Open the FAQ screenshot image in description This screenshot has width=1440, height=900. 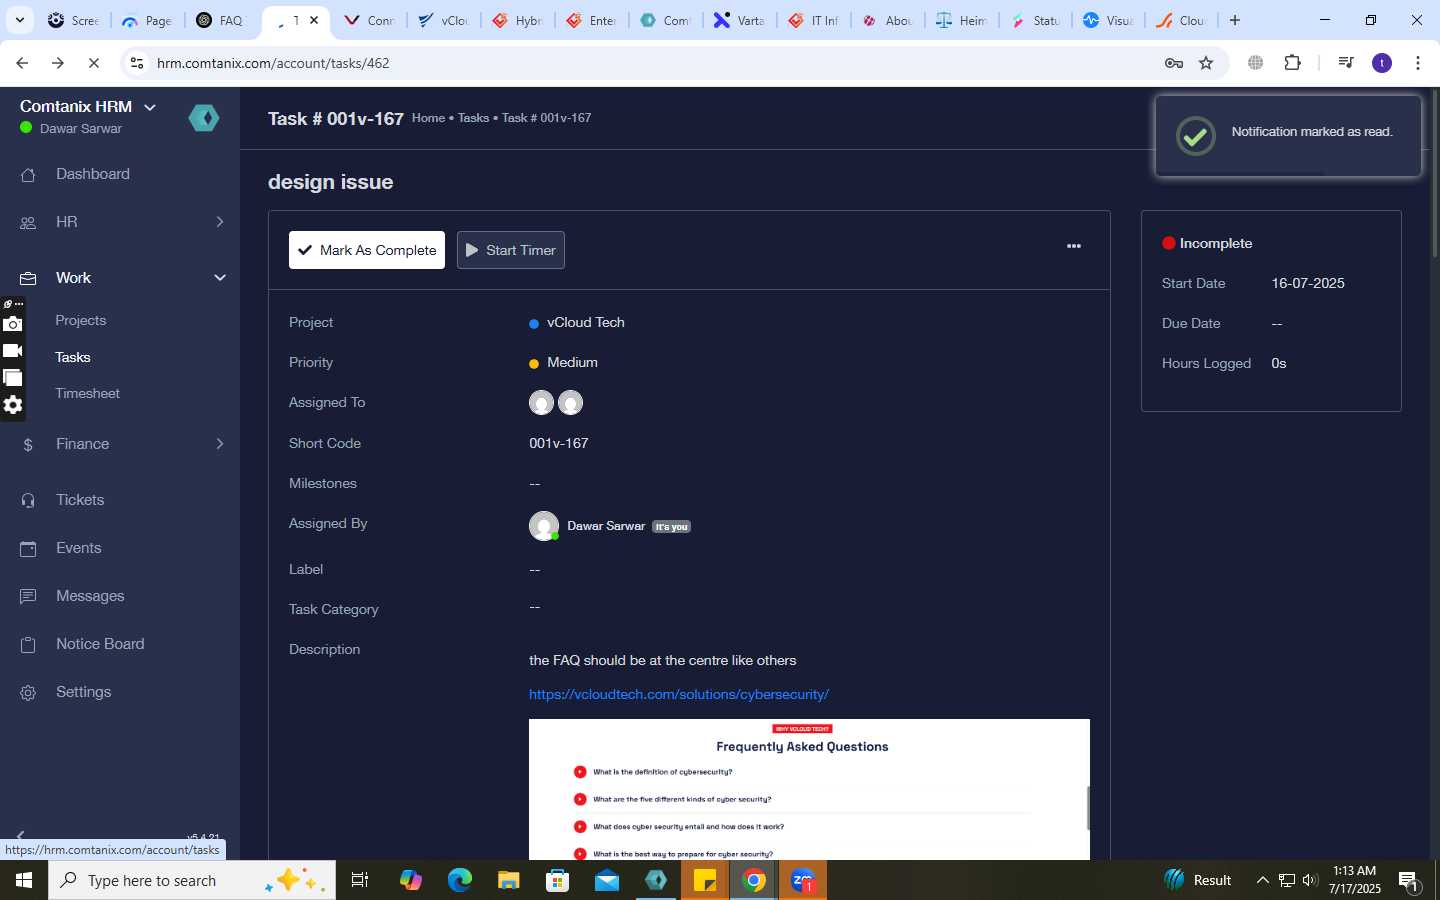809,789
